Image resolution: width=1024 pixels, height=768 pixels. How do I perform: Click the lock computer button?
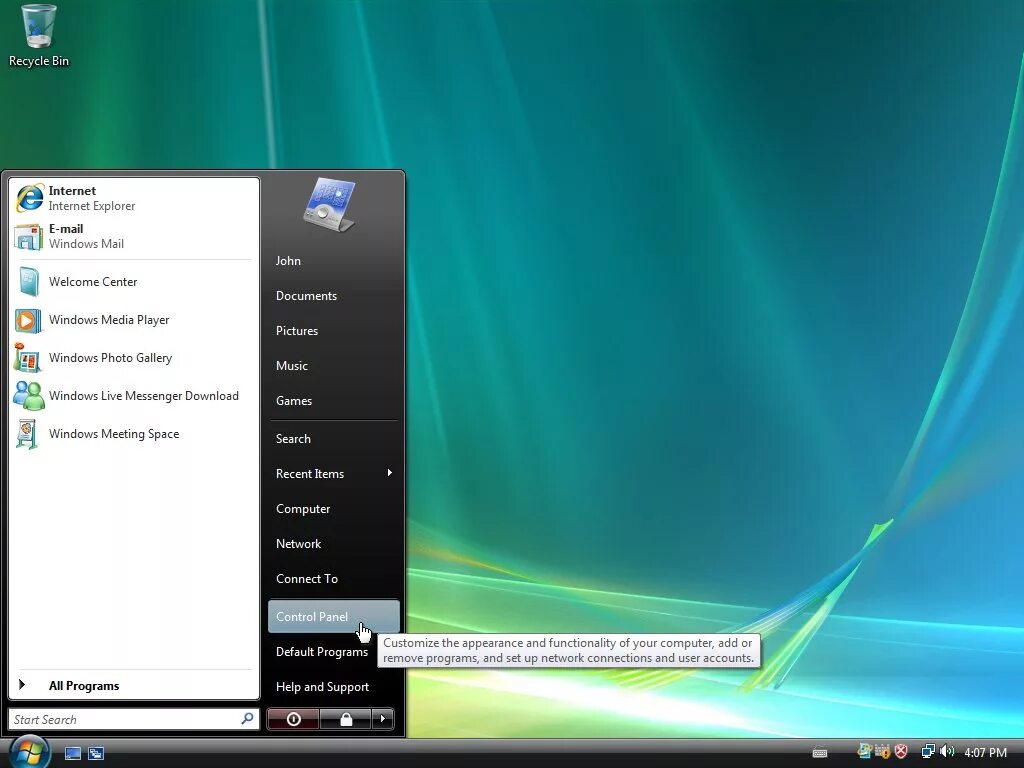(x=345, y=719)
